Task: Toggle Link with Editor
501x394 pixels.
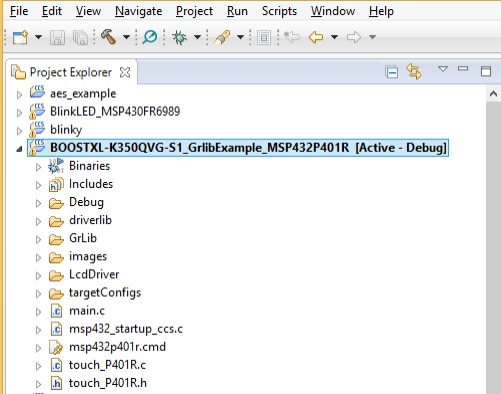Action: [x=414, y=71]
